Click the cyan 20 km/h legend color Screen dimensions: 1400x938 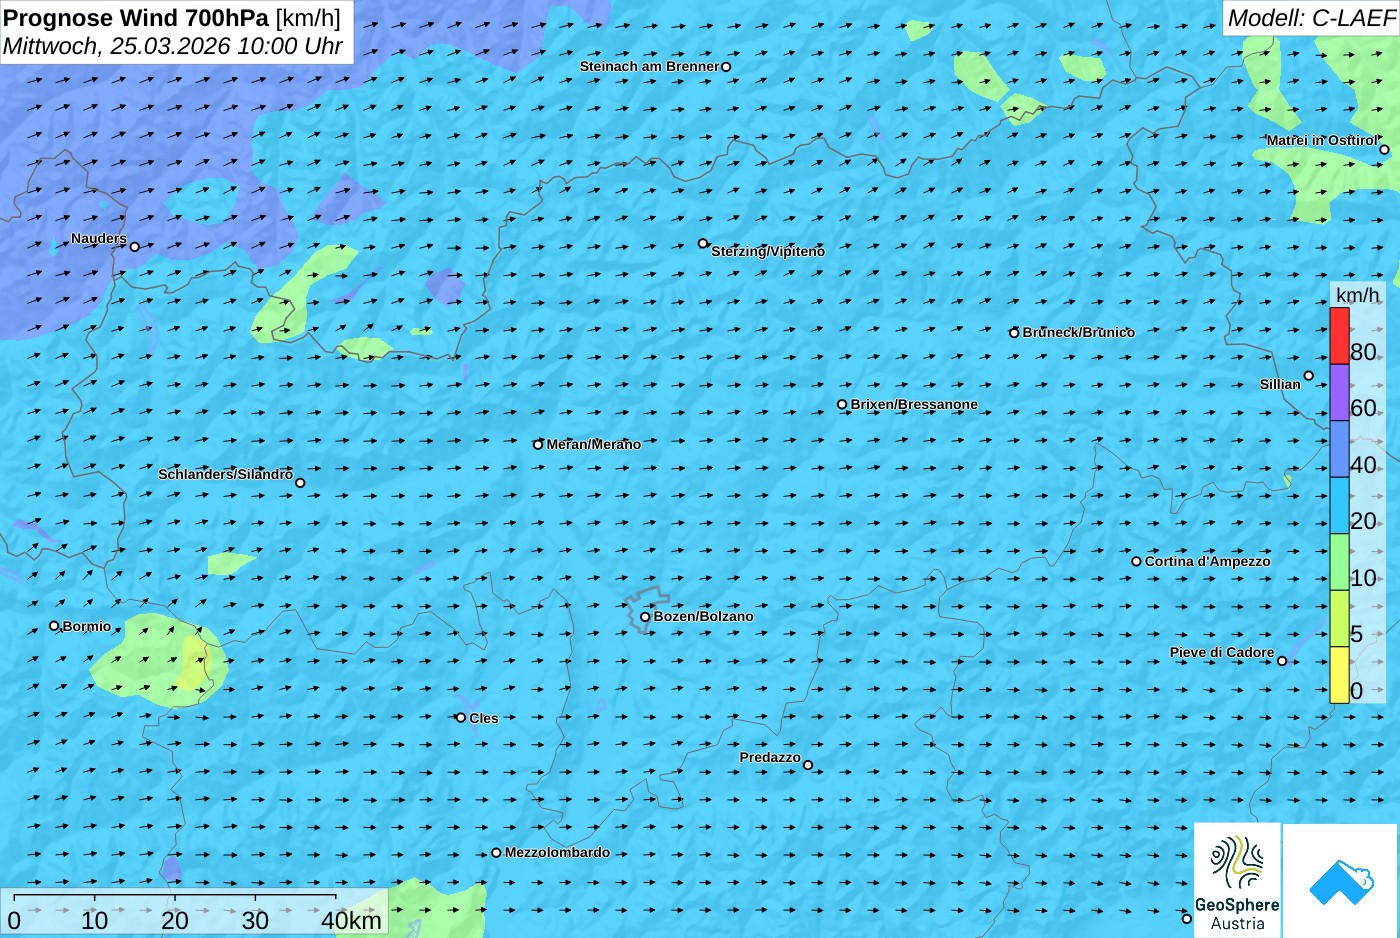click(x=1339, y=505)
